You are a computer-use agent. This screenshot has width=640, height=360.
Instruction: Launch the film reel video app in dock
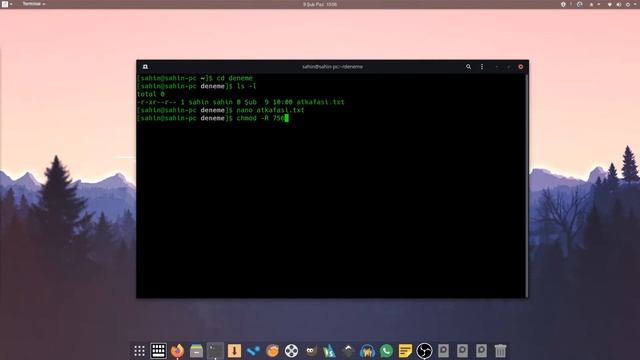[291, 351]
